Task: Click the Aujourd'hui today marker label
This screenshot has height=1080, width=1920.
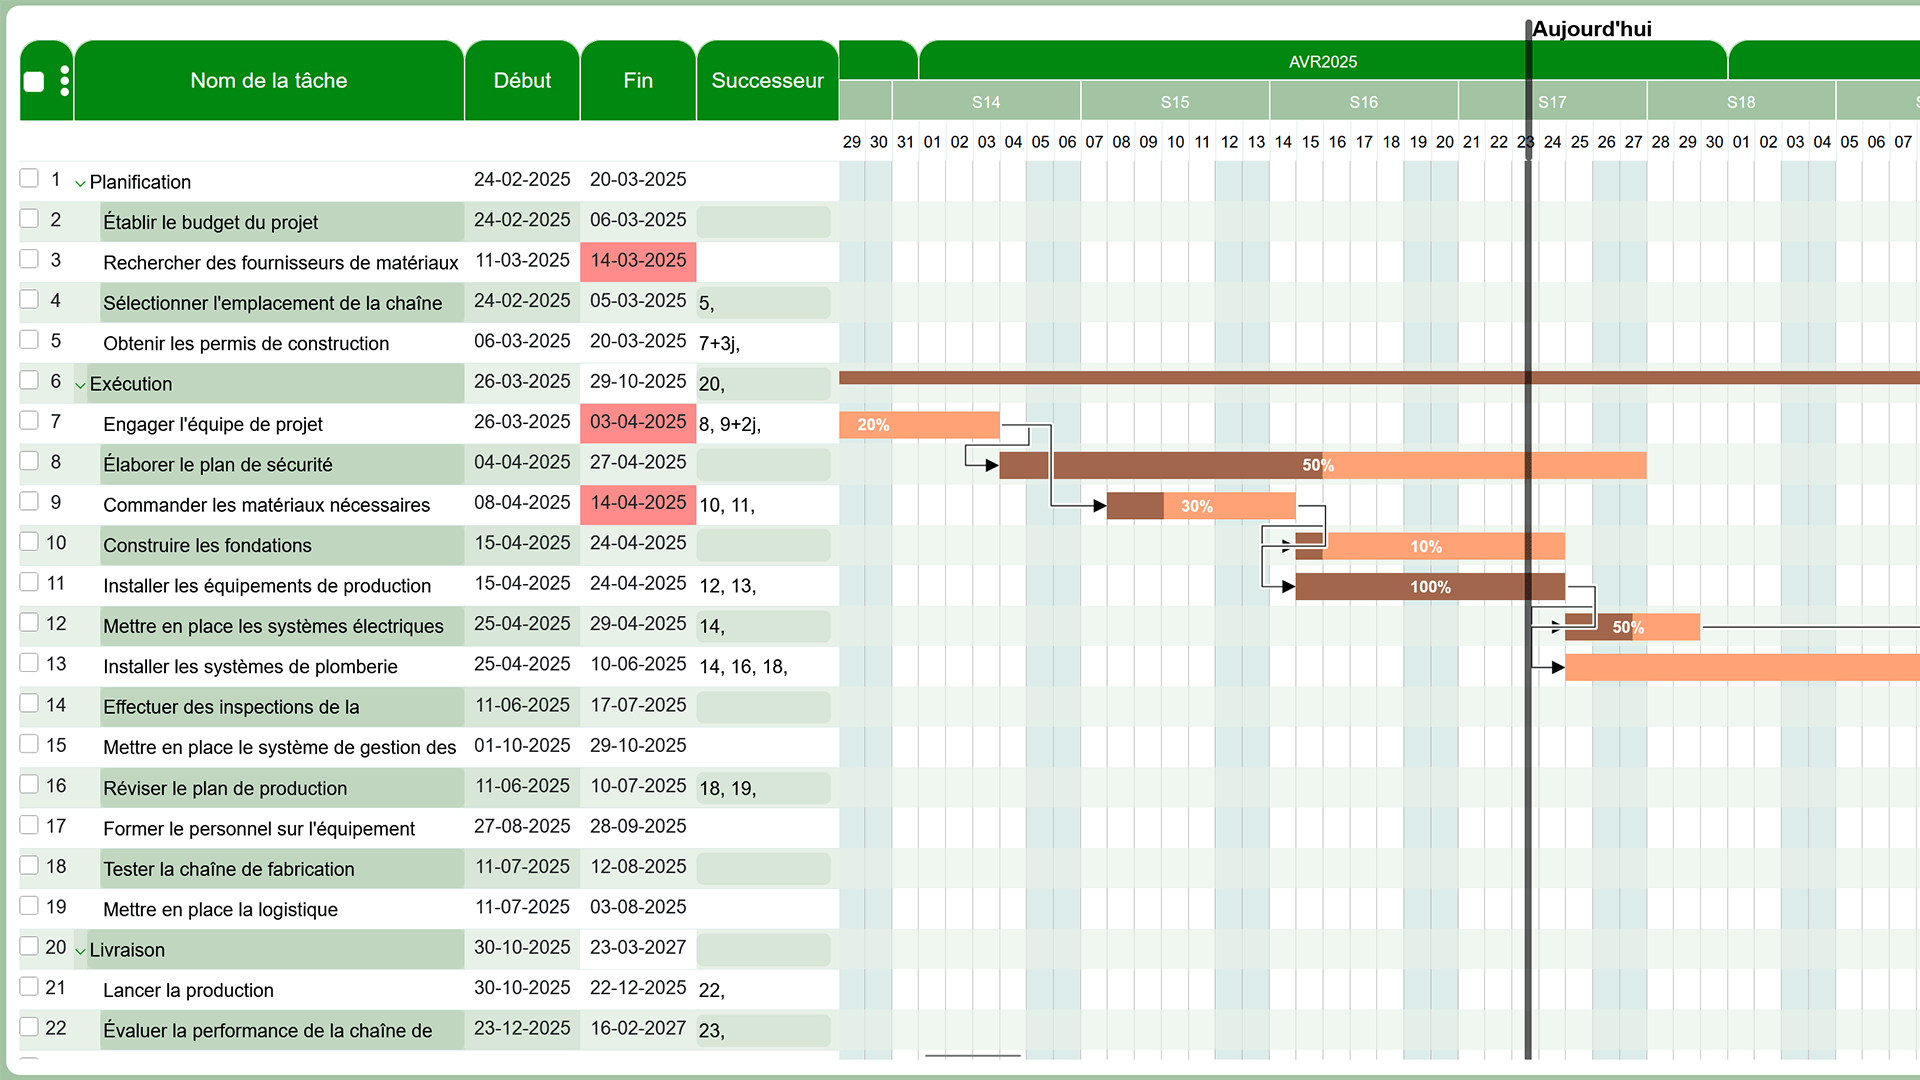Action: click(1591, 29)
